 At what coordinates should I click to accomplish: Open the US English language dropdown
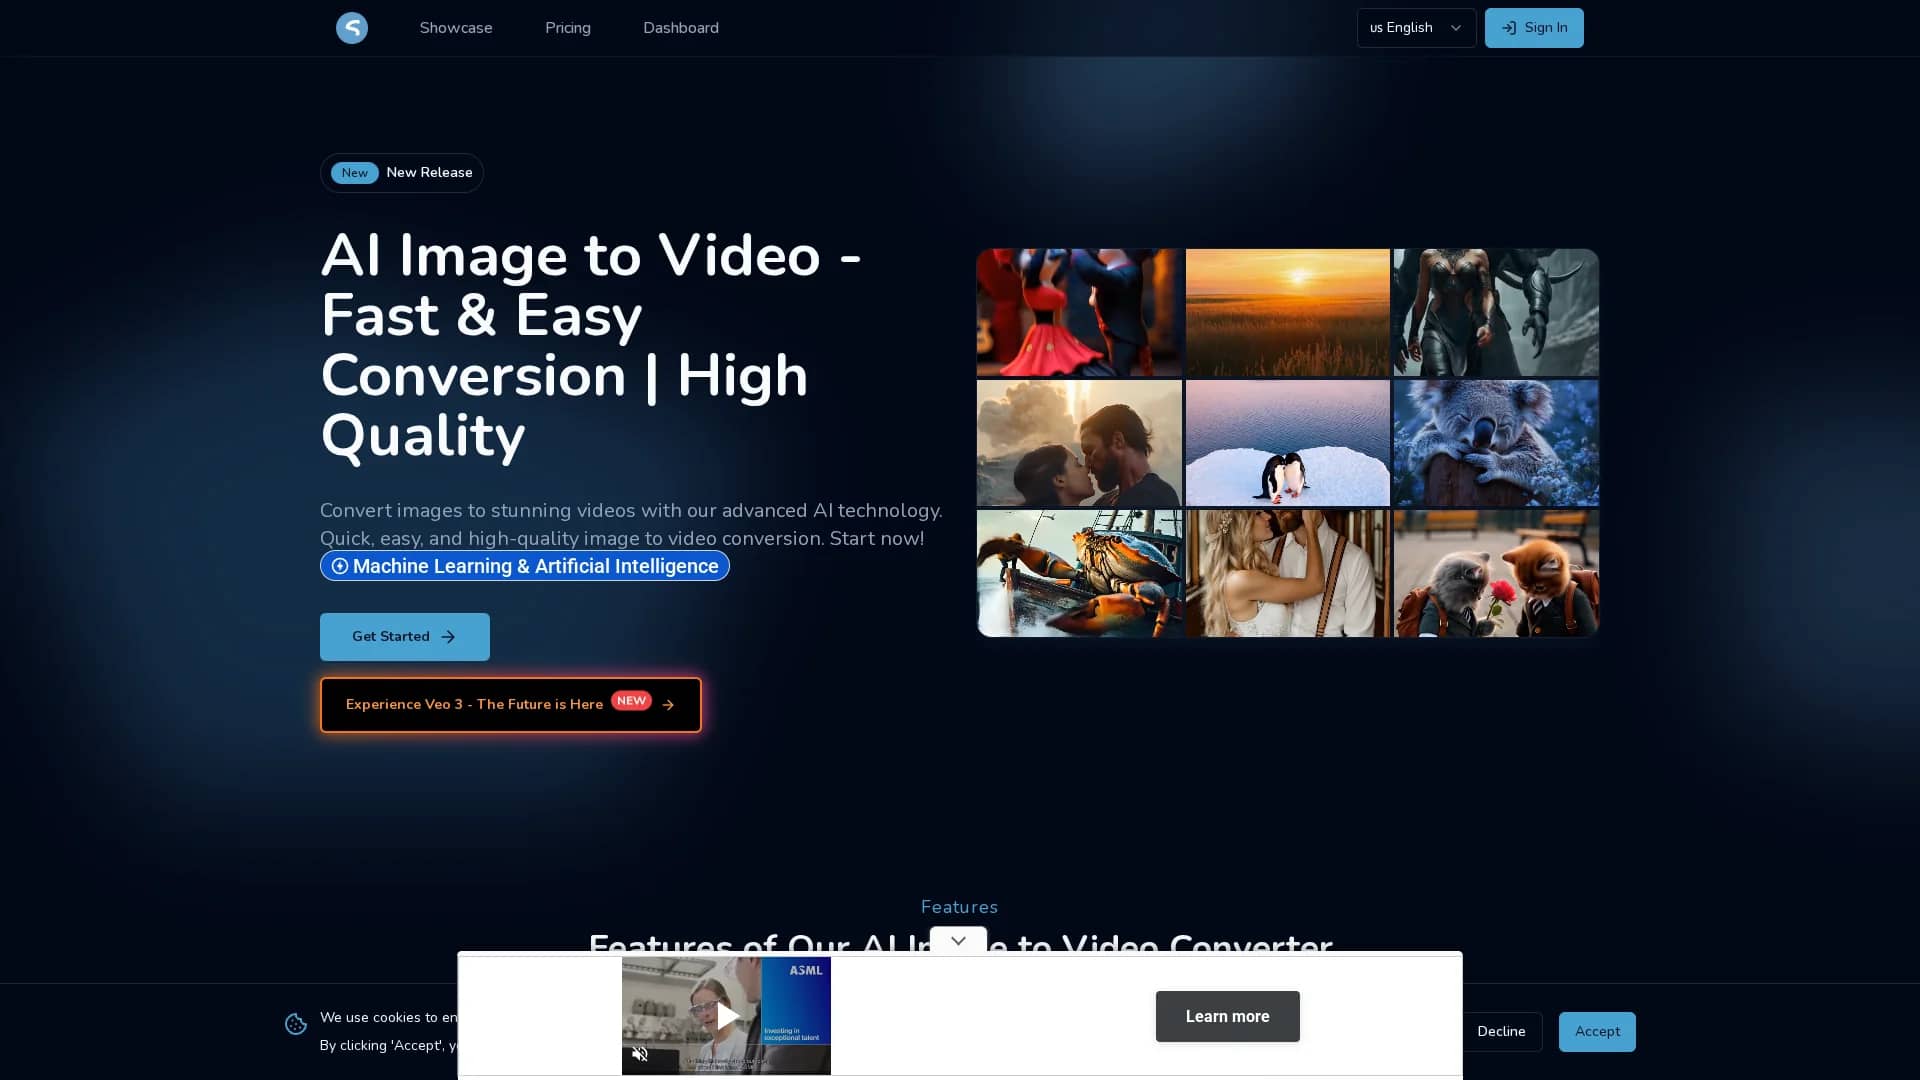point(1416,28)
